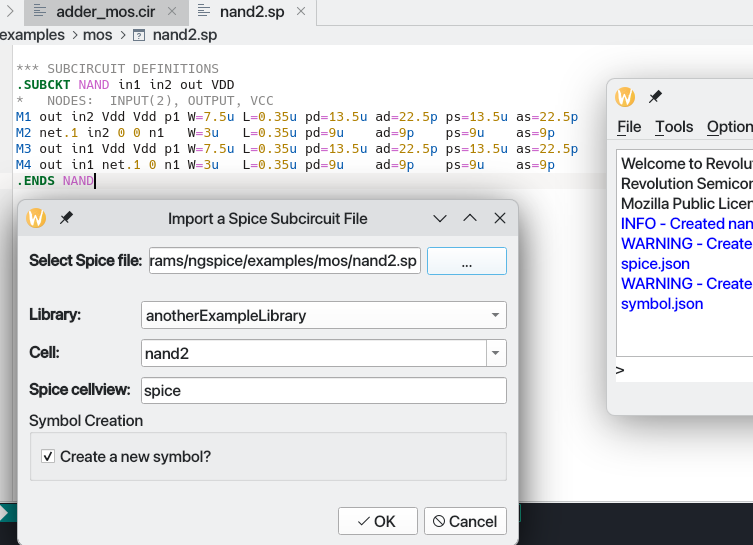Click the Revolution EDA logo in the import dialog
753x545 pixels.
pyautogui.click(x=36, y=218)
